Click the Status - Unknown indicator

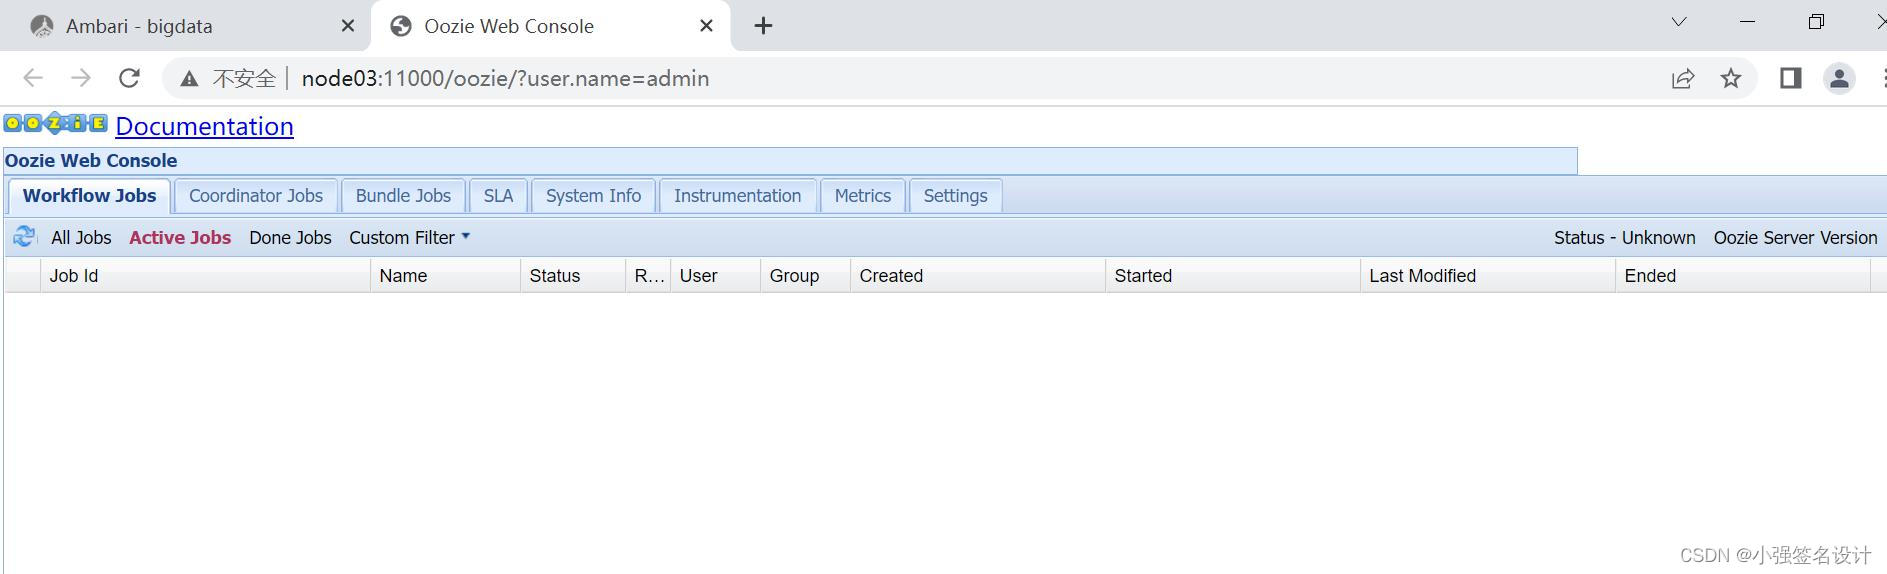(1624, 238)
